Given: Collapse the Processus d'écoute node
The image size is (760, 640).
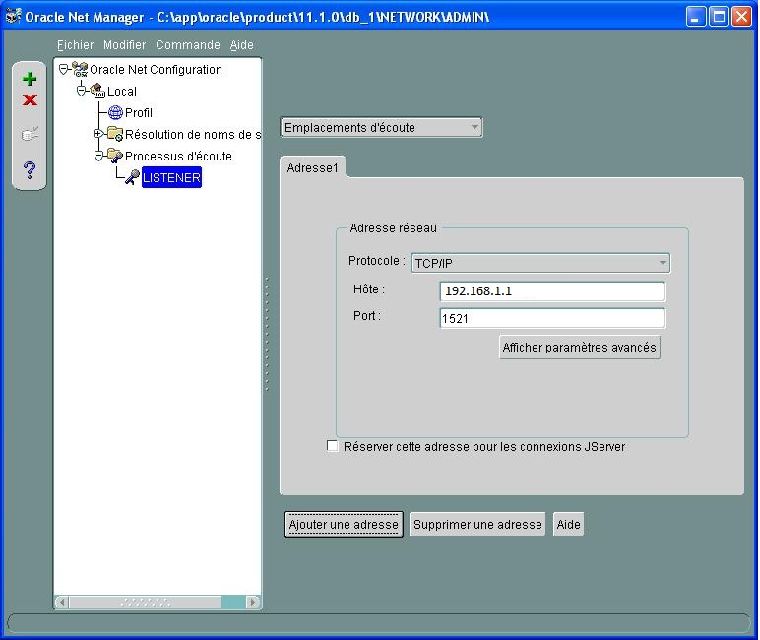Looking at the screenshot, I should tap(98, 156).
